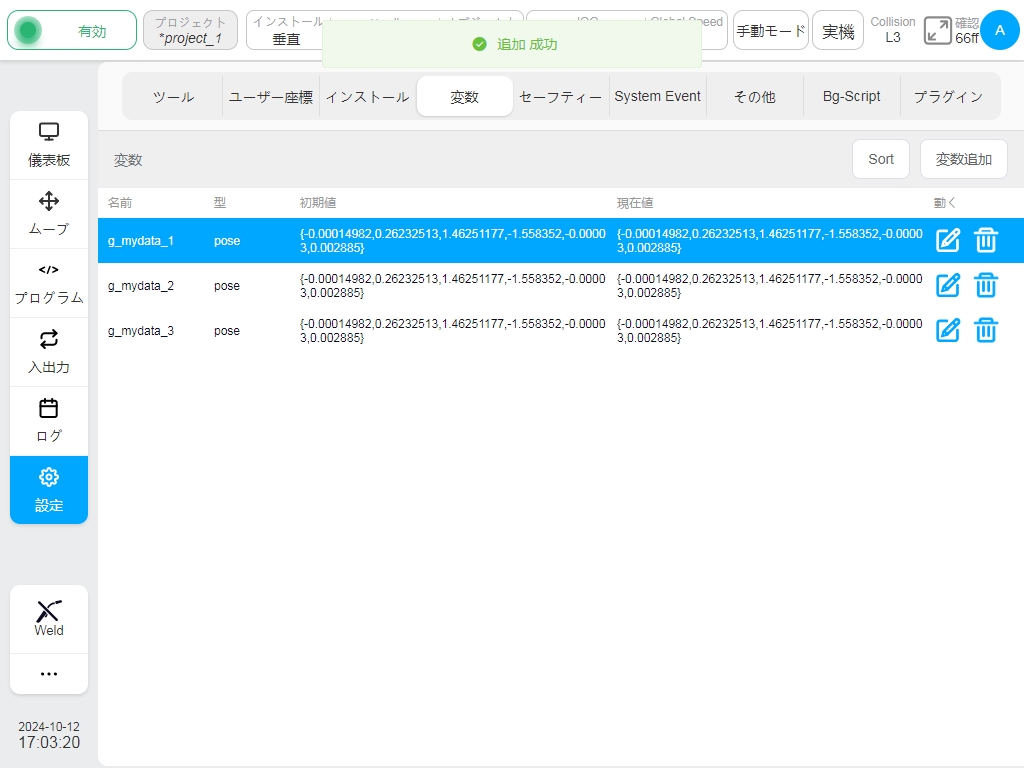Switch to the セーフティー tab
1024x768 pixels.
click(560, 97)
